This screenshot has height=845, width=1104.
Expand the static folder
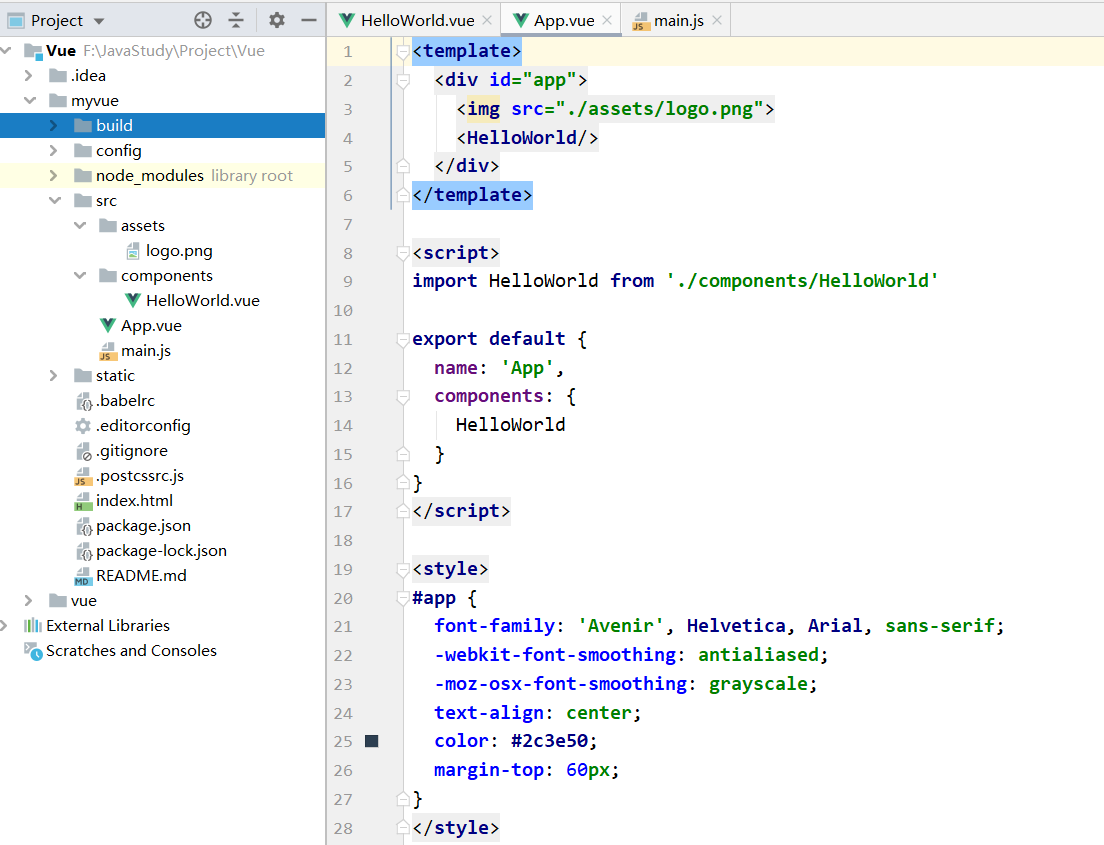54,375
